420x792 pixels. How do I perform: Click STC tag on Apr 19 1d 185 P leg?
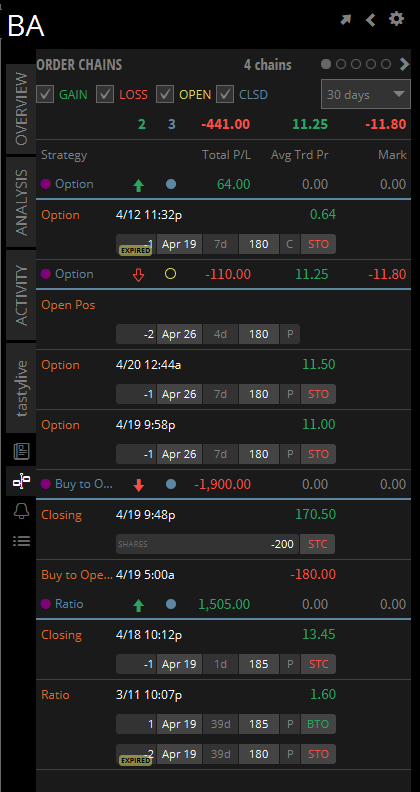click(318, 664)
